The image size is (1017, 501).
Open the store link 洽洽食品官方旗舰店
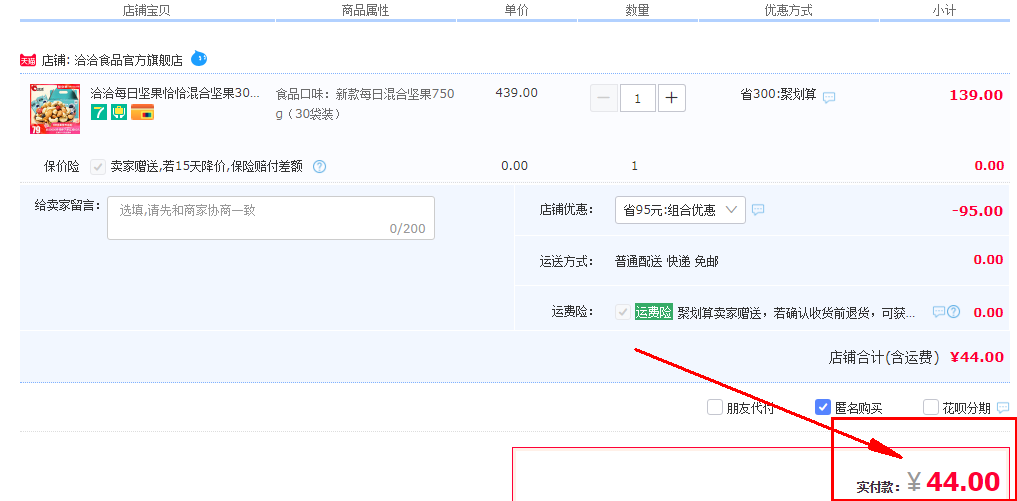[x=128, y=60]
